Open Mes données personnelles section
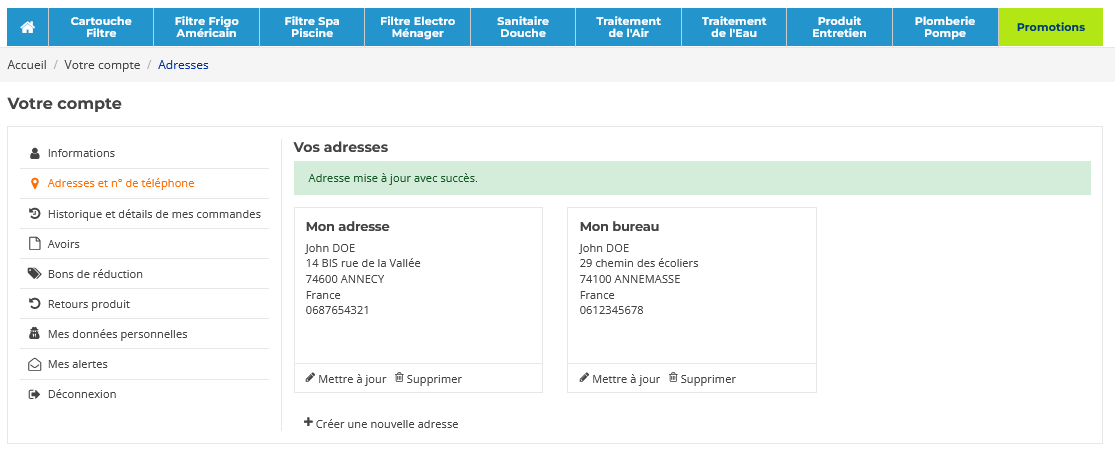The width and height of the screenshot is (1115, 457). (117, 334)
